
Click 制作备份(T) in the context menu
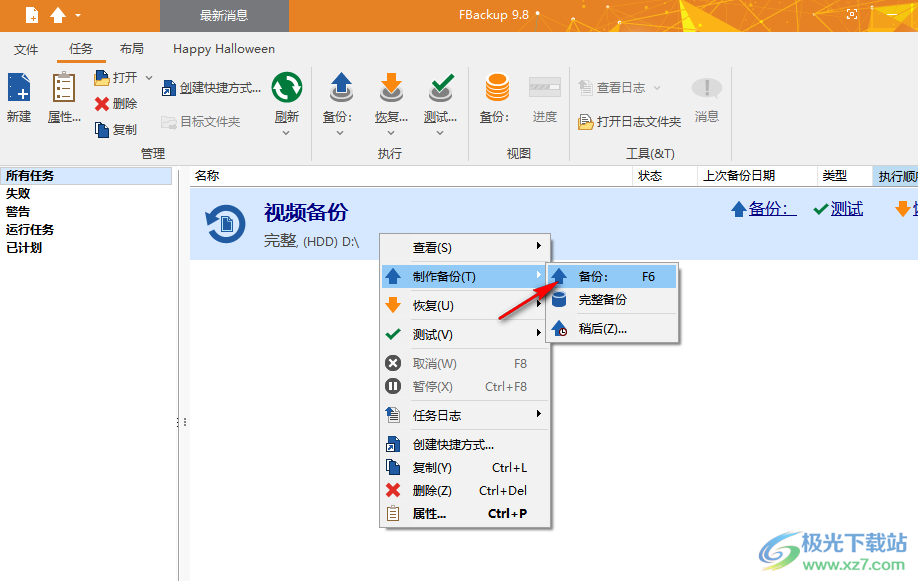(x=465, y=276)
